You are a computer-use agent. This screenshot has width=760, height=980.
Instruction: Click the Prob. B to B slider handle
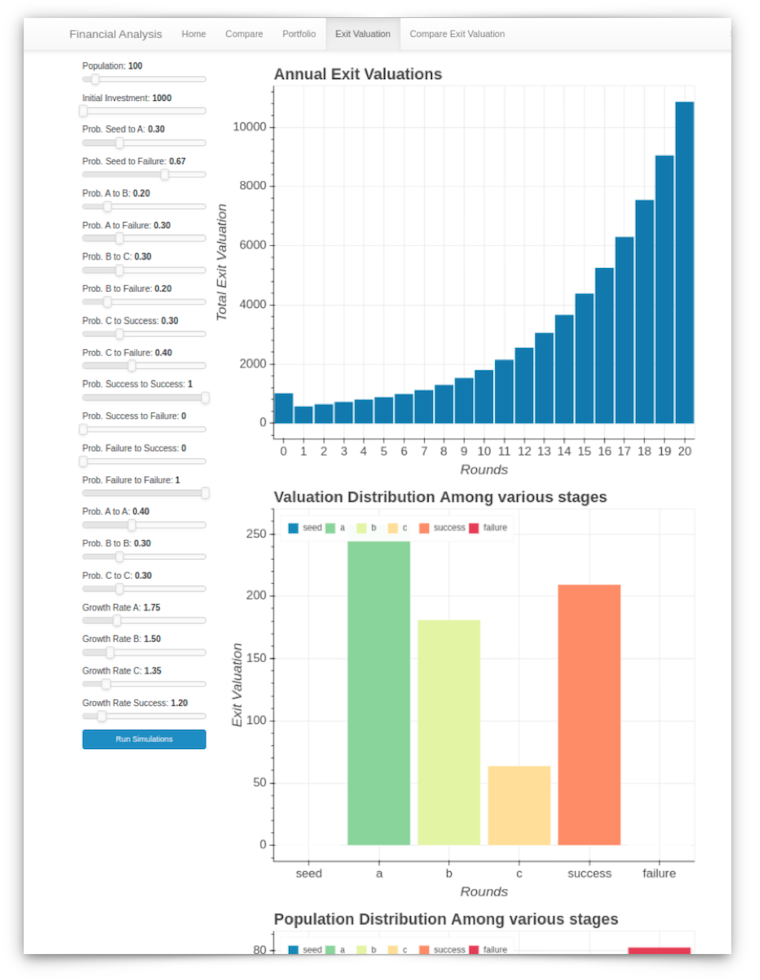pyautogui.click(x=119, y=557)
